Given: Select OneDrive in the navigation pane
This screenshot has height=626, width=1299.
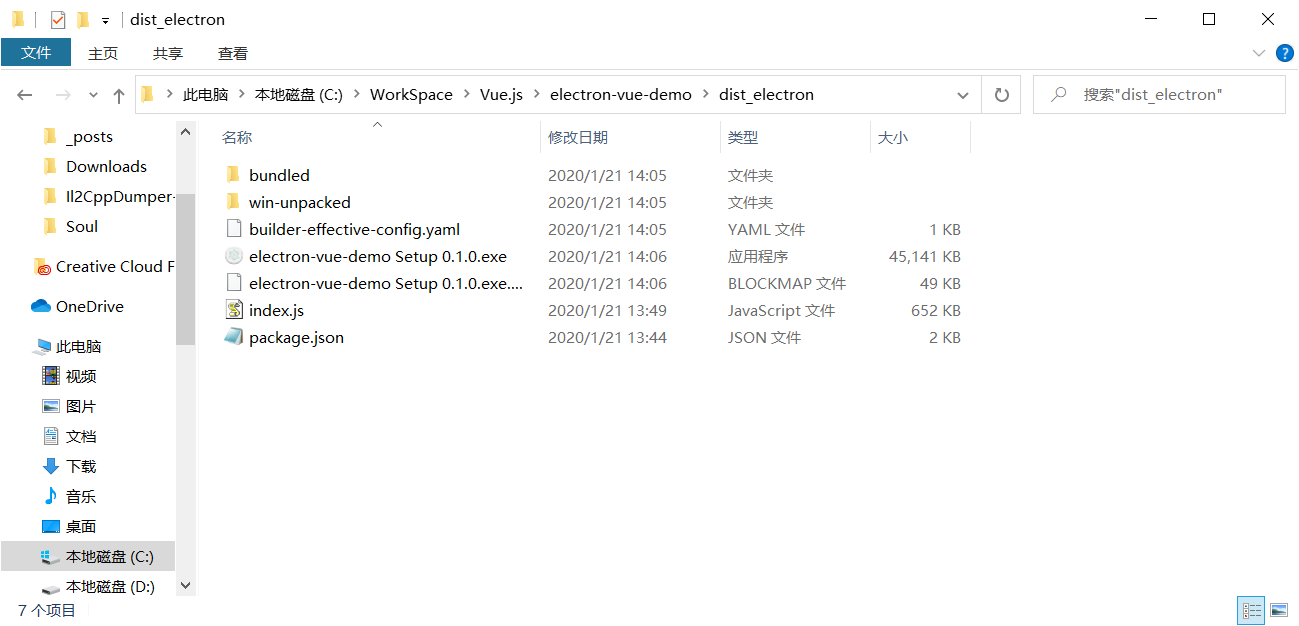Looking at the screenshot, I should (x=89, y=307).
